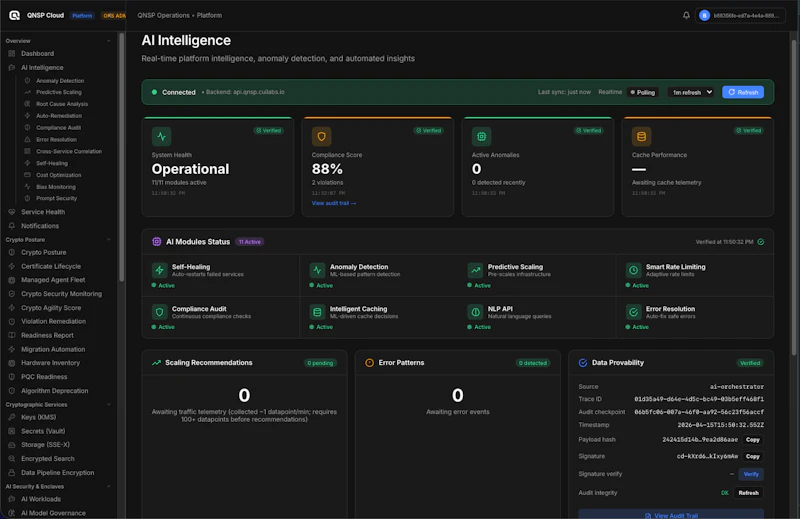800x519 pixels.
Task: Navigate to Certificate Lifecycle
Action: point(51,266)
